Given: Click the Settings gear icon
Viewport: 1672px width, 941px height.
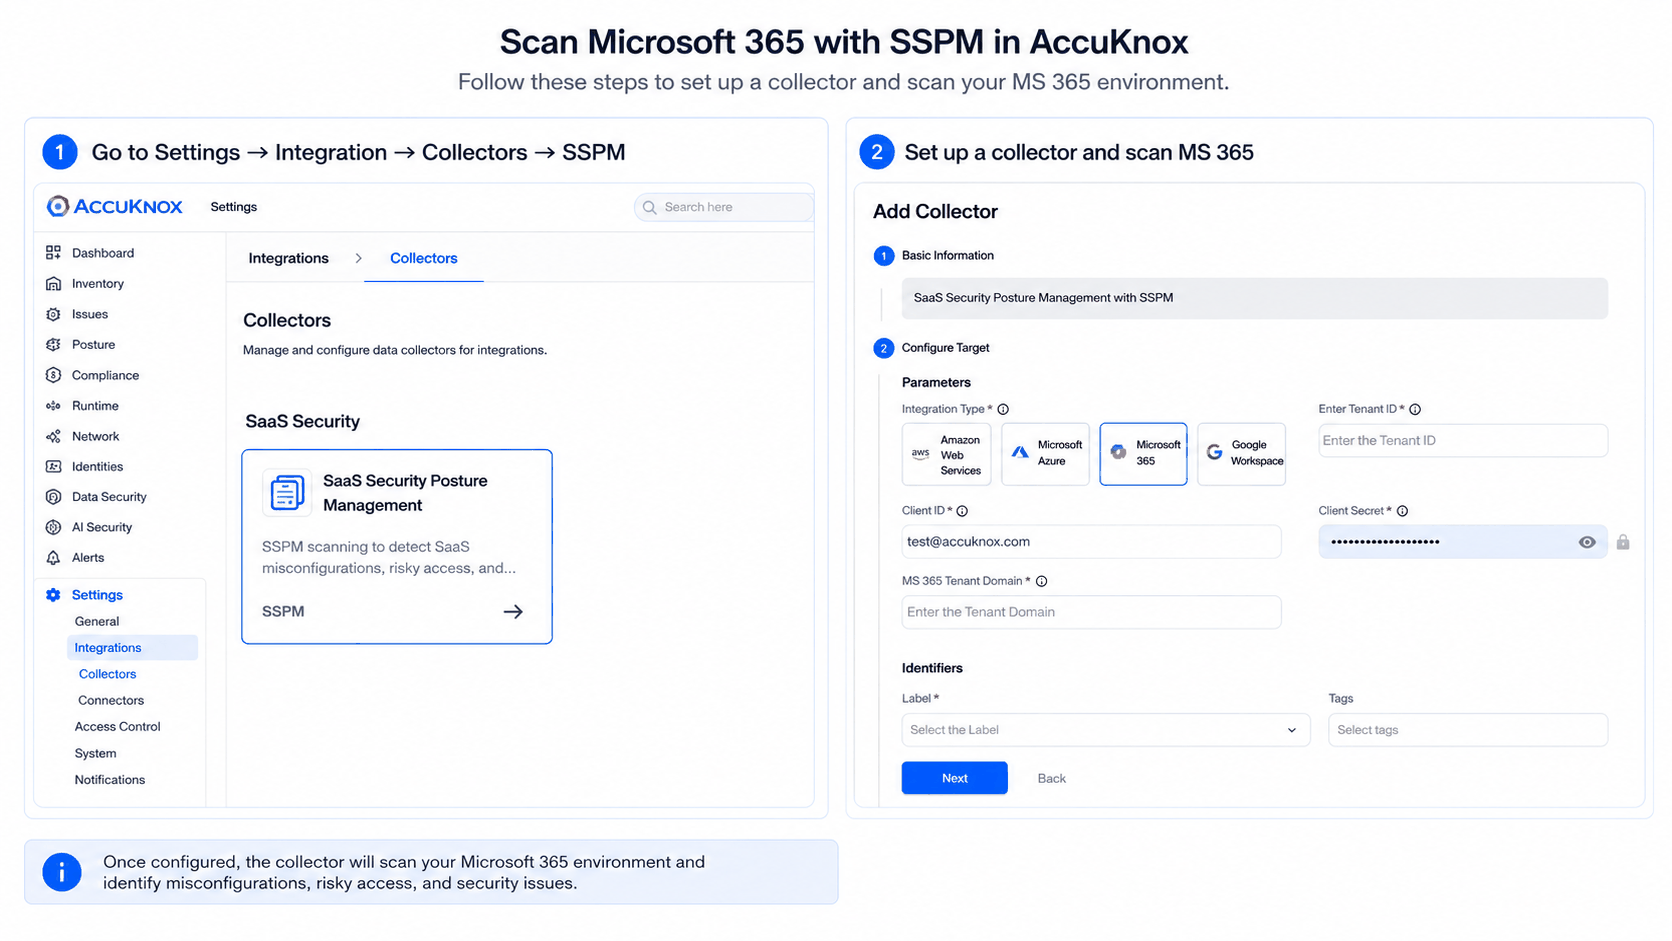Looking at the screenshot, I should 53,595.
